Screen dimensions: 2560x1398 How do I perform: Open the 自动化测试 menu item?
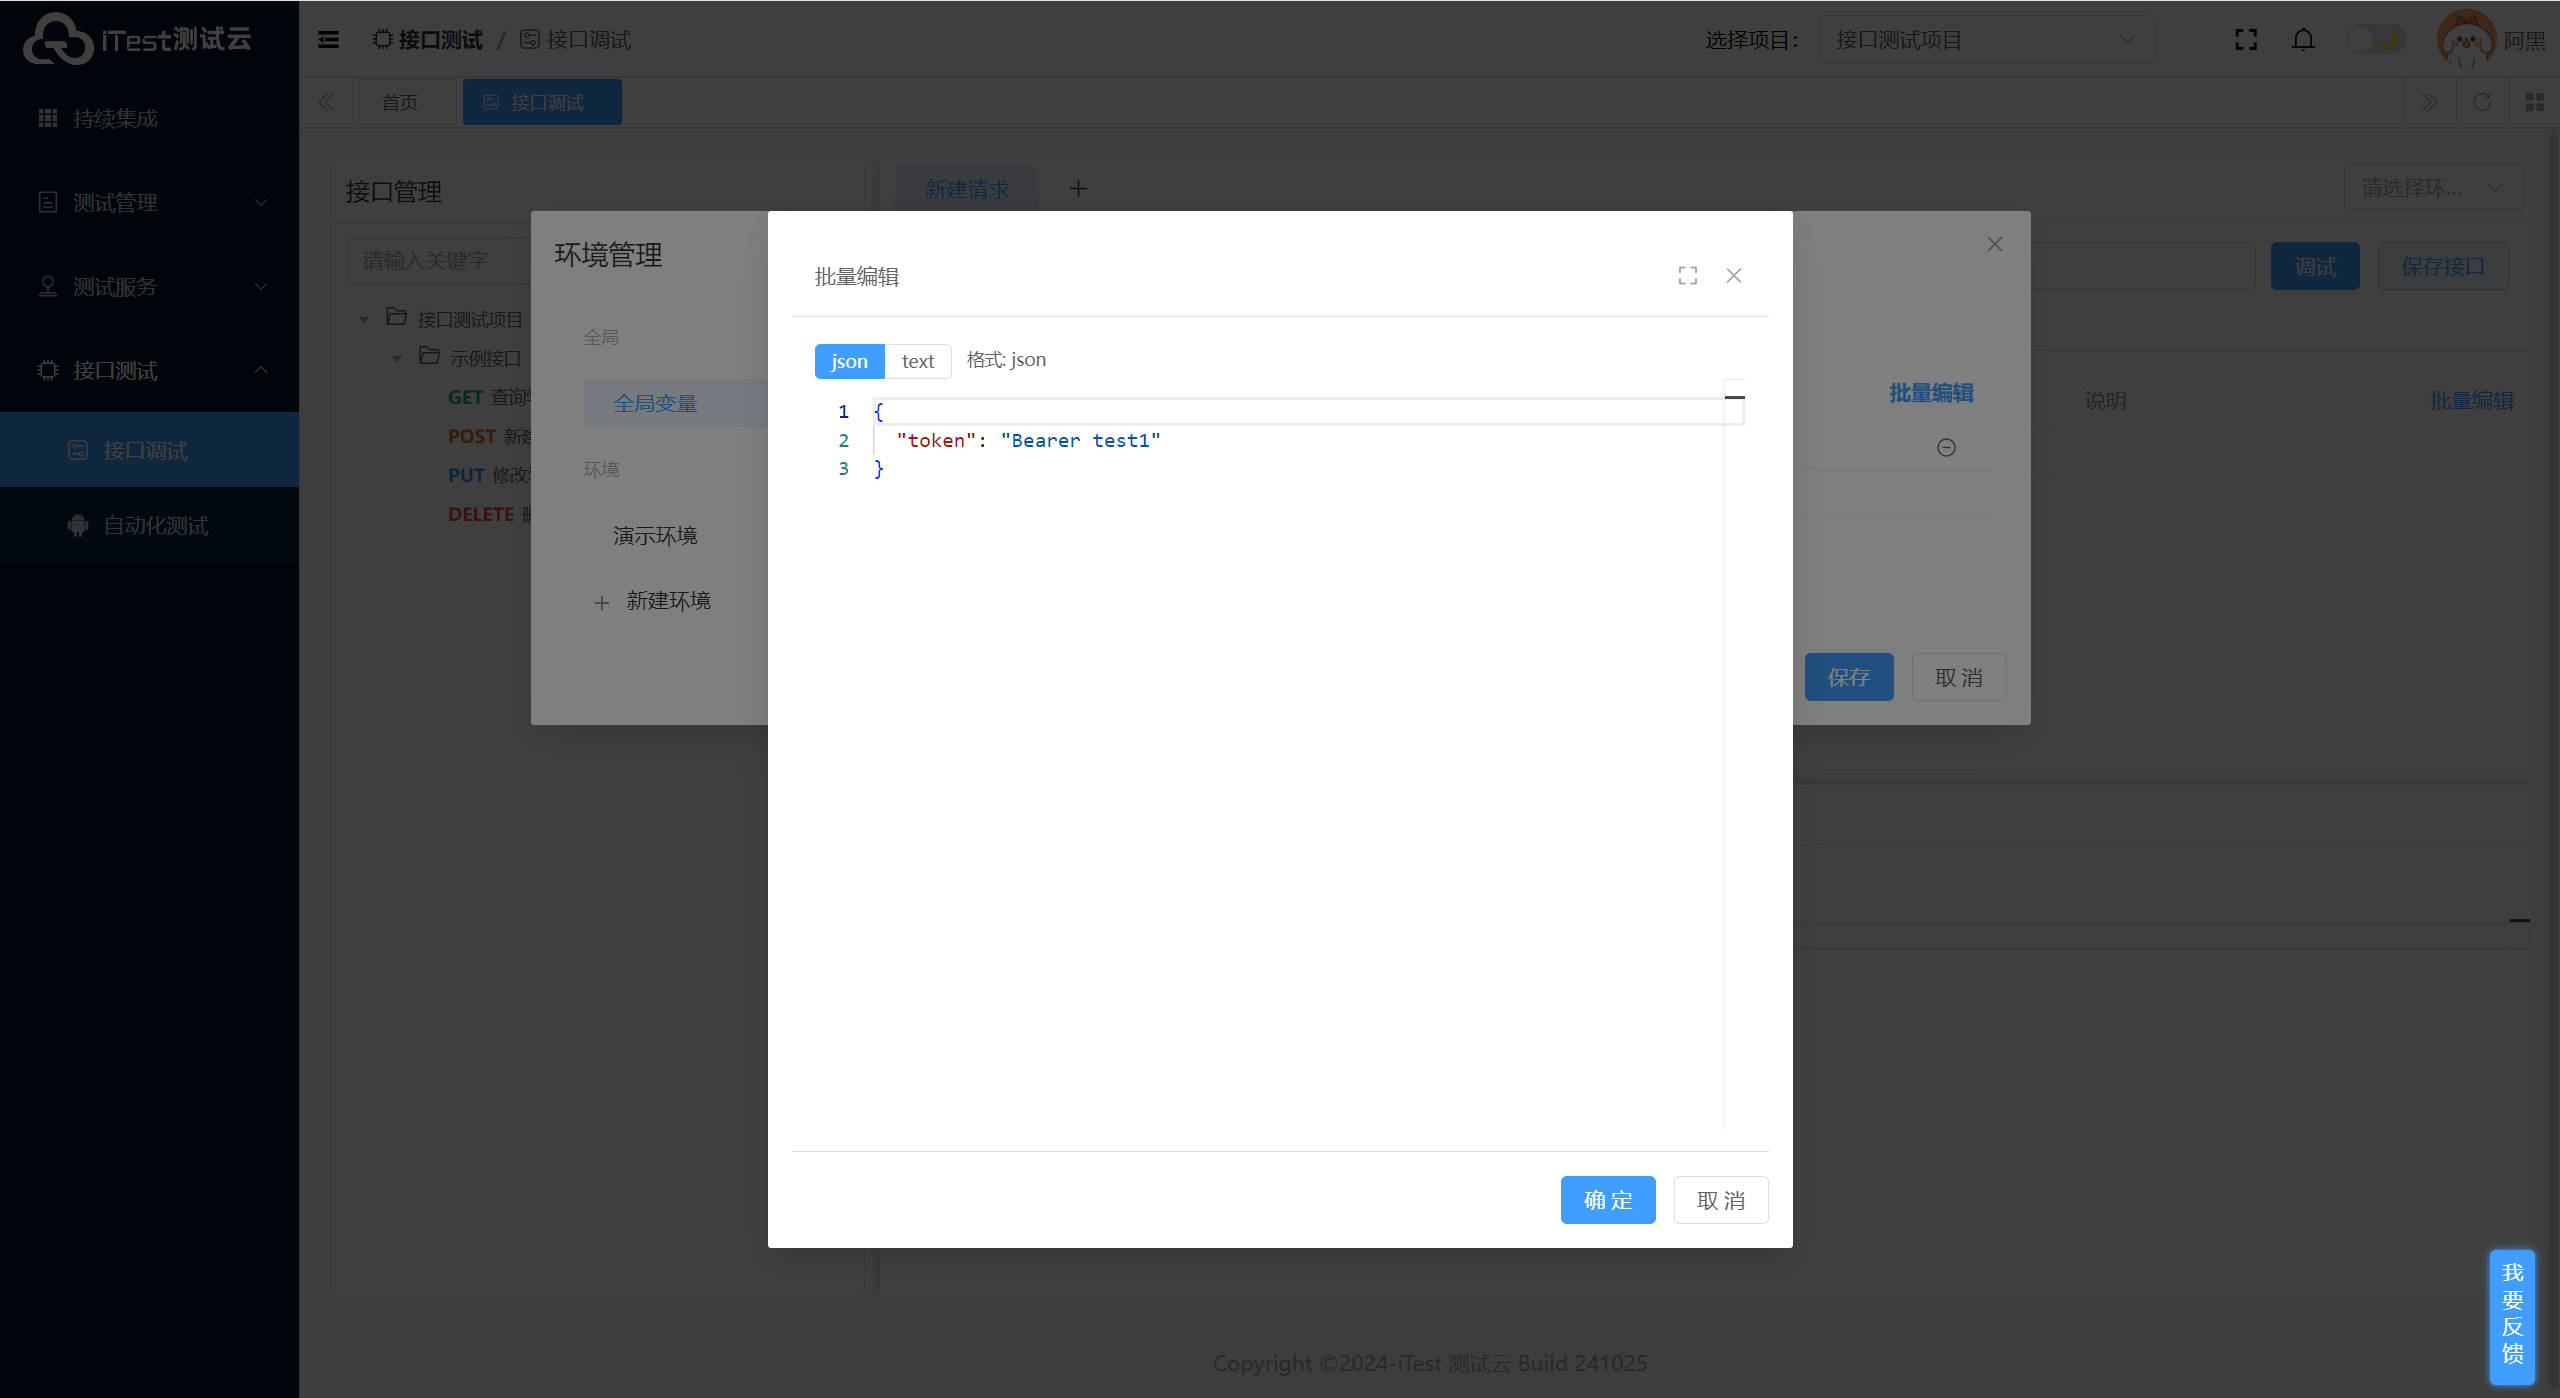tap(155, 525)
